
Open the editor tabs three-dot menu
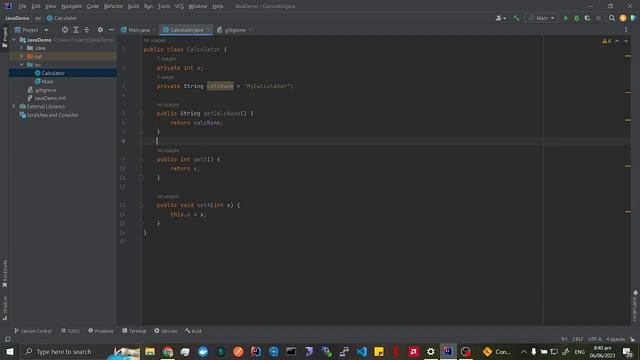(x=626, y=30)
